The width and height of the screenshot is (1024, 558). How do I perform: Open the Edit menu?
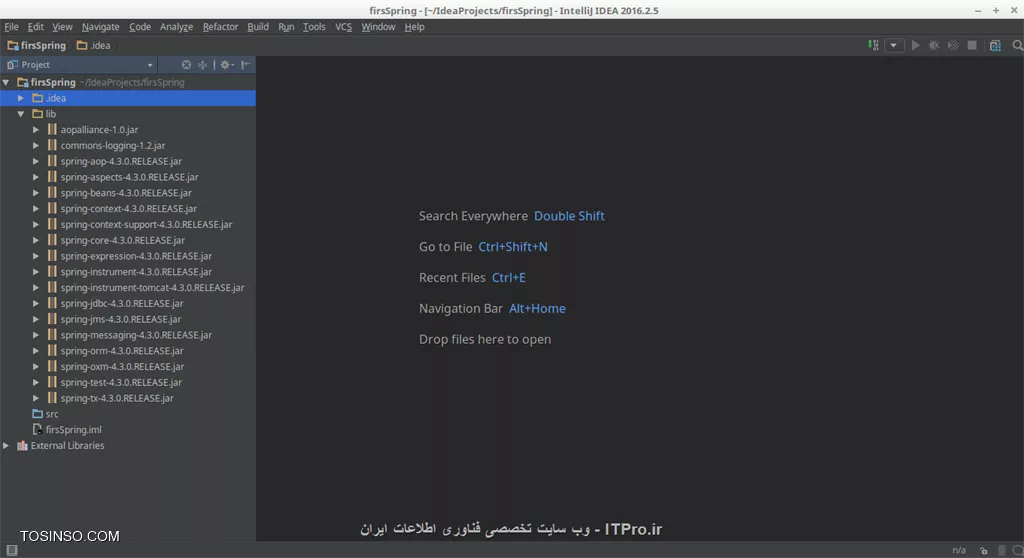click(x=35, y=27)
